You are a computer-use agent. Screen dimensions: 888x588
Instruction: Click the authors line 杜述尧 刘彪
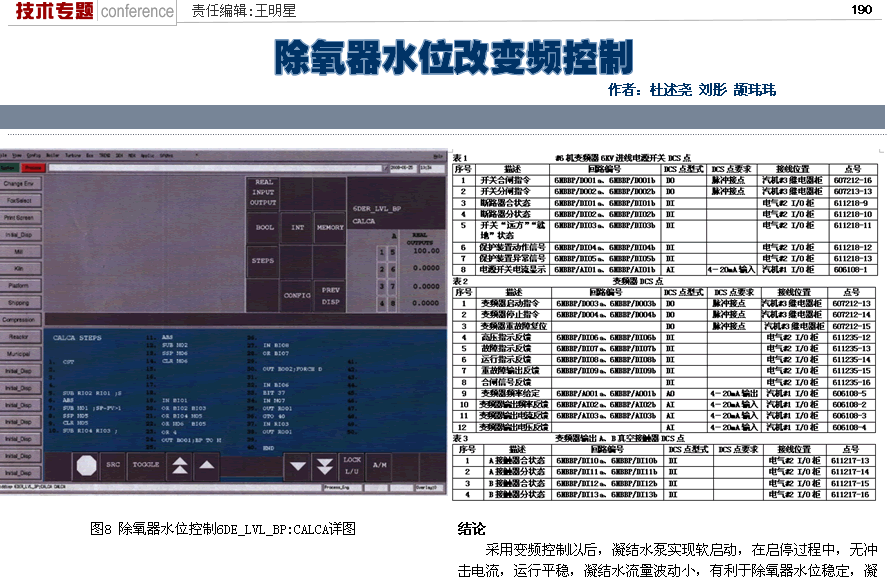688,90
